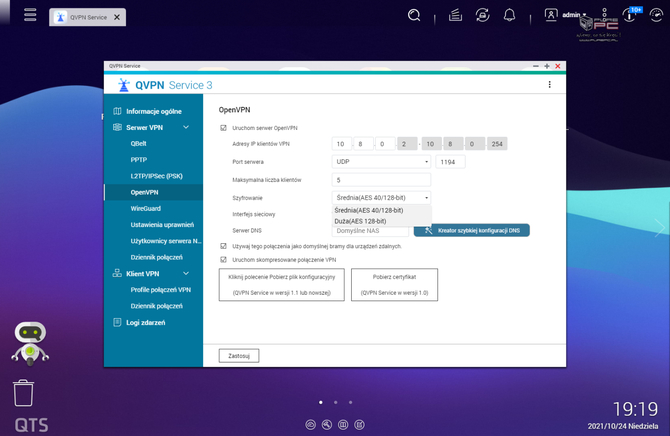Maximize the QVPN Service window
The image size is (670, 436).
[x=547, y=66]
